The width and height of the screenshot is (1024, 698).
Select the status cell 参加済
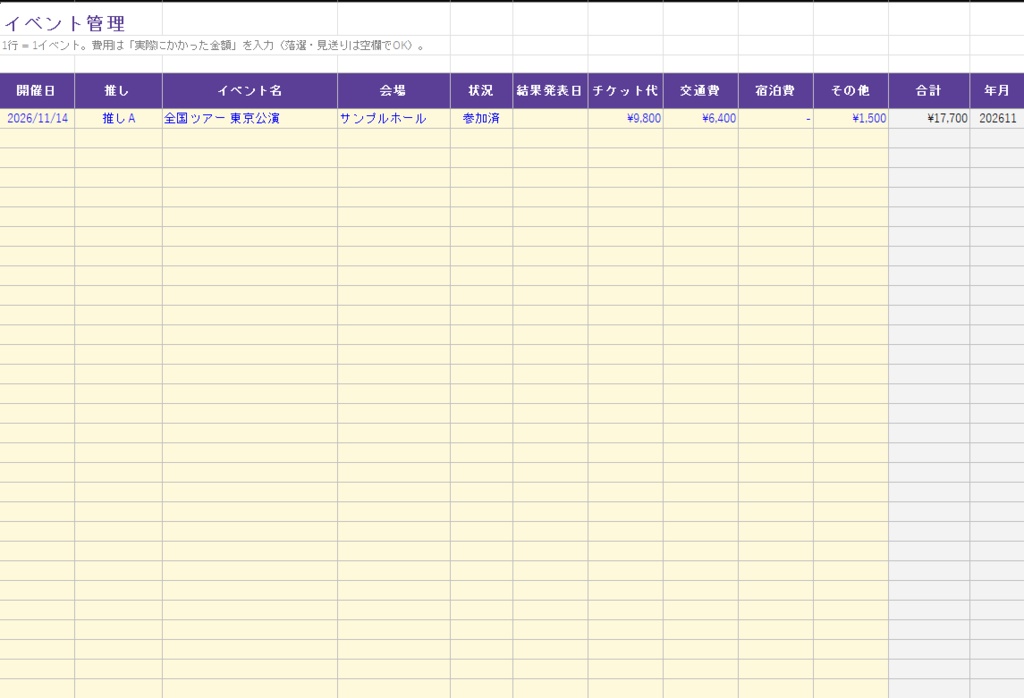tap(481, 118)
